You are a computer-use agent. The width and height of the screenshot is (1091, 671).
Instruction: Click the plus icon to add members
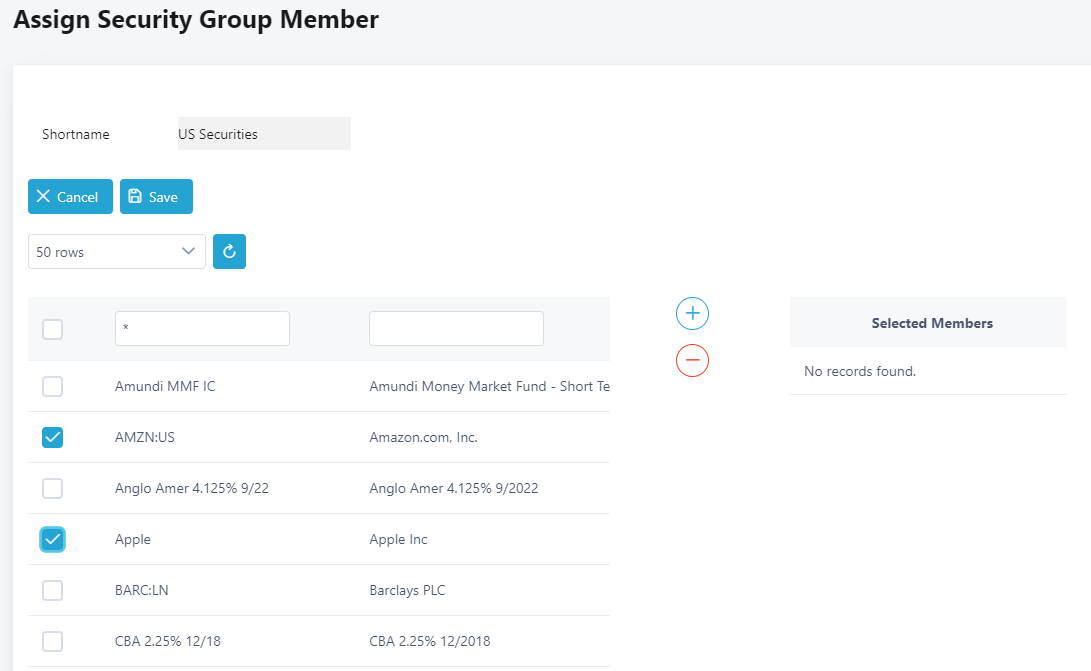click(692, 314)
